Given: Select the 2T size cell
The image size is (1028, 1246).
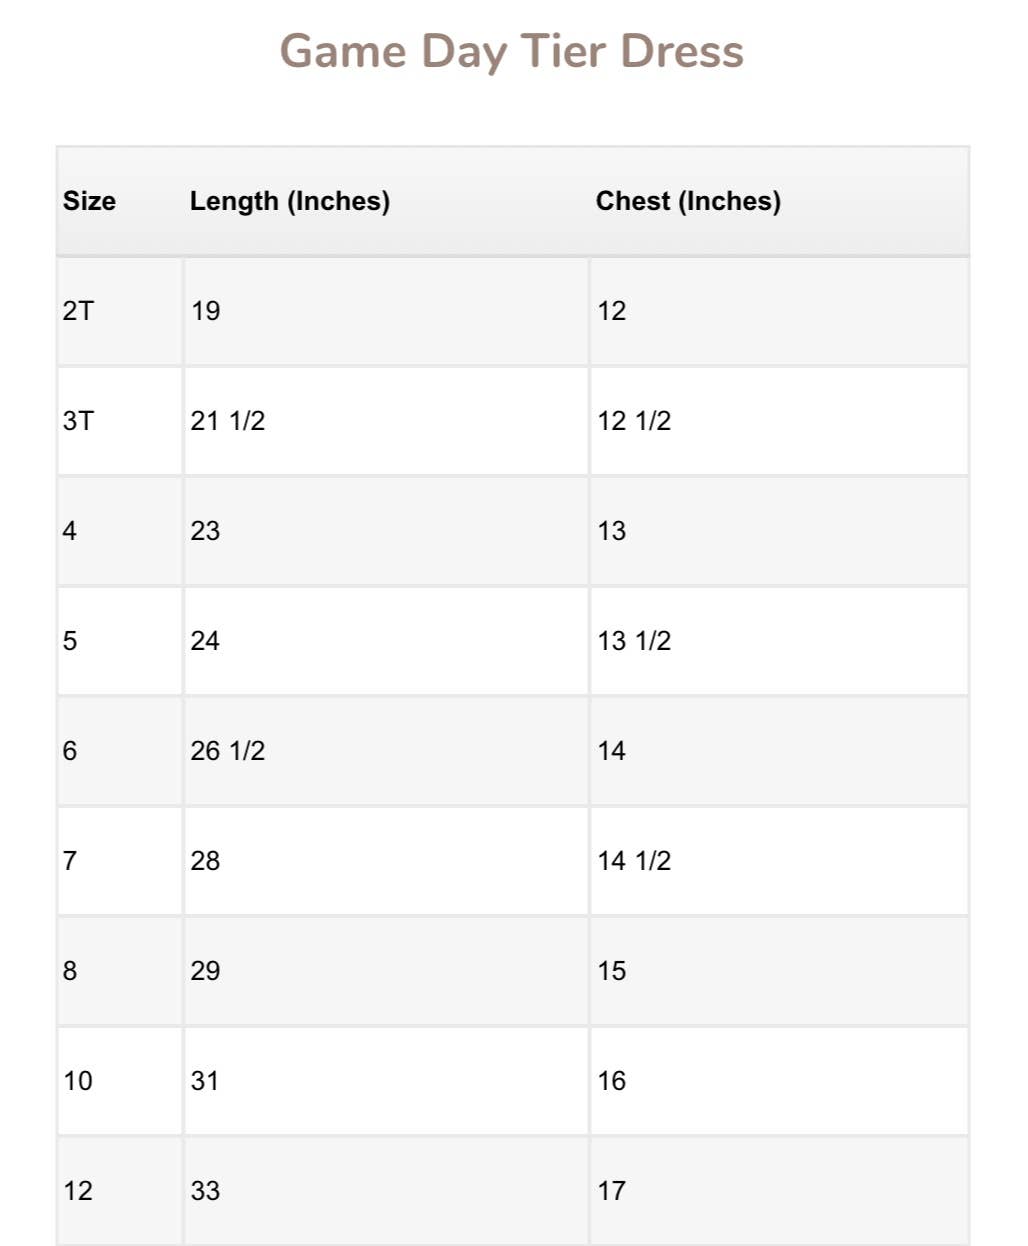Looking at the screenshot, I should coord(78,311).
